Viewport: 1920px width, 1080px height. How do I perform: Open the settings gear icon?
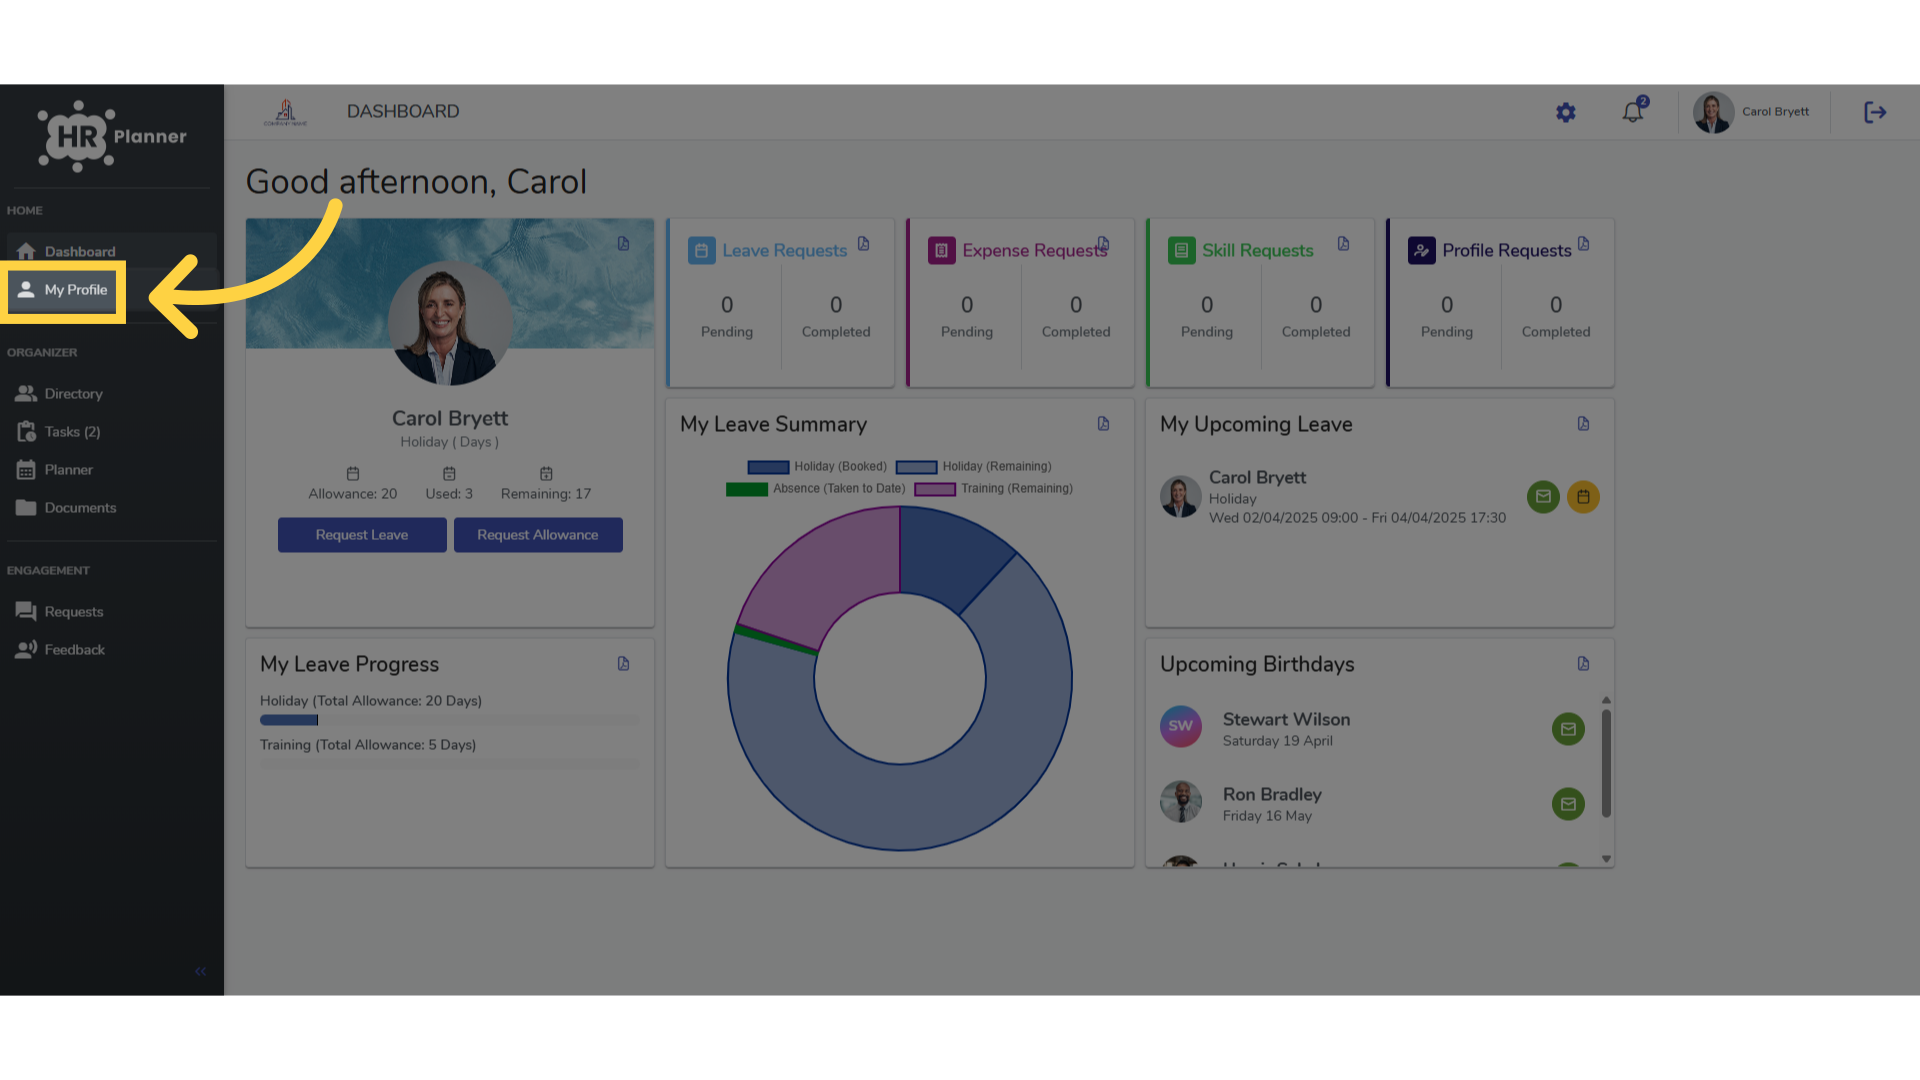[x=1566, y=113]
